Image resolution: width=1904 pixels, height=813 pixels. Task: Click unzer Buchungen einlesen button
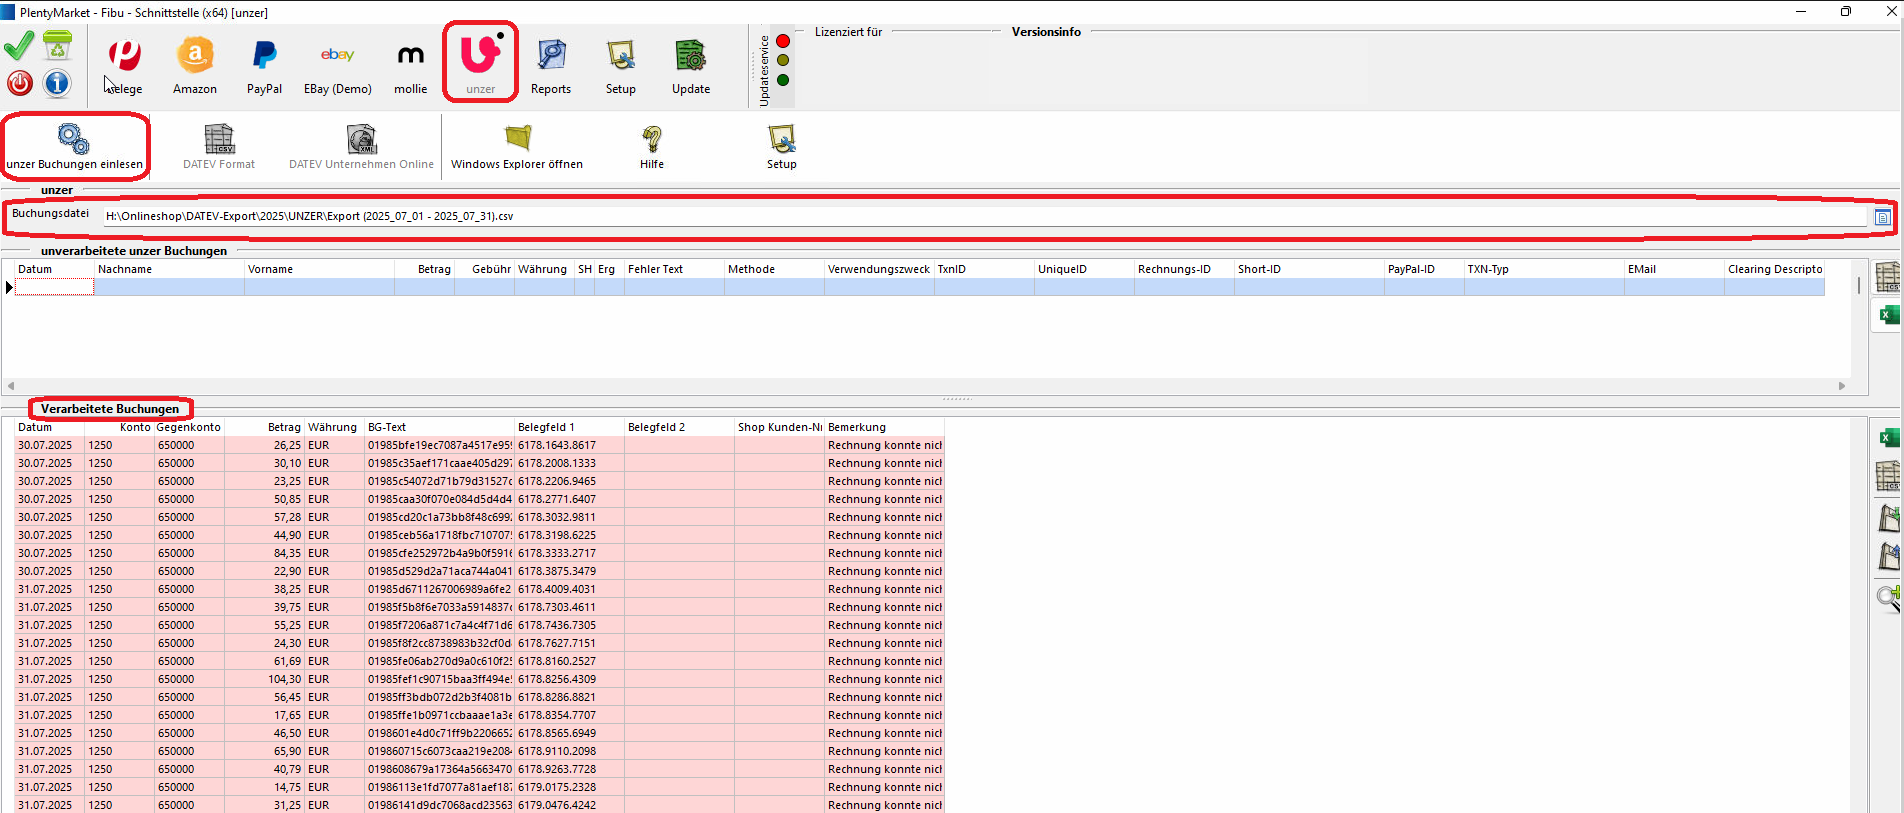pos(75,146)
